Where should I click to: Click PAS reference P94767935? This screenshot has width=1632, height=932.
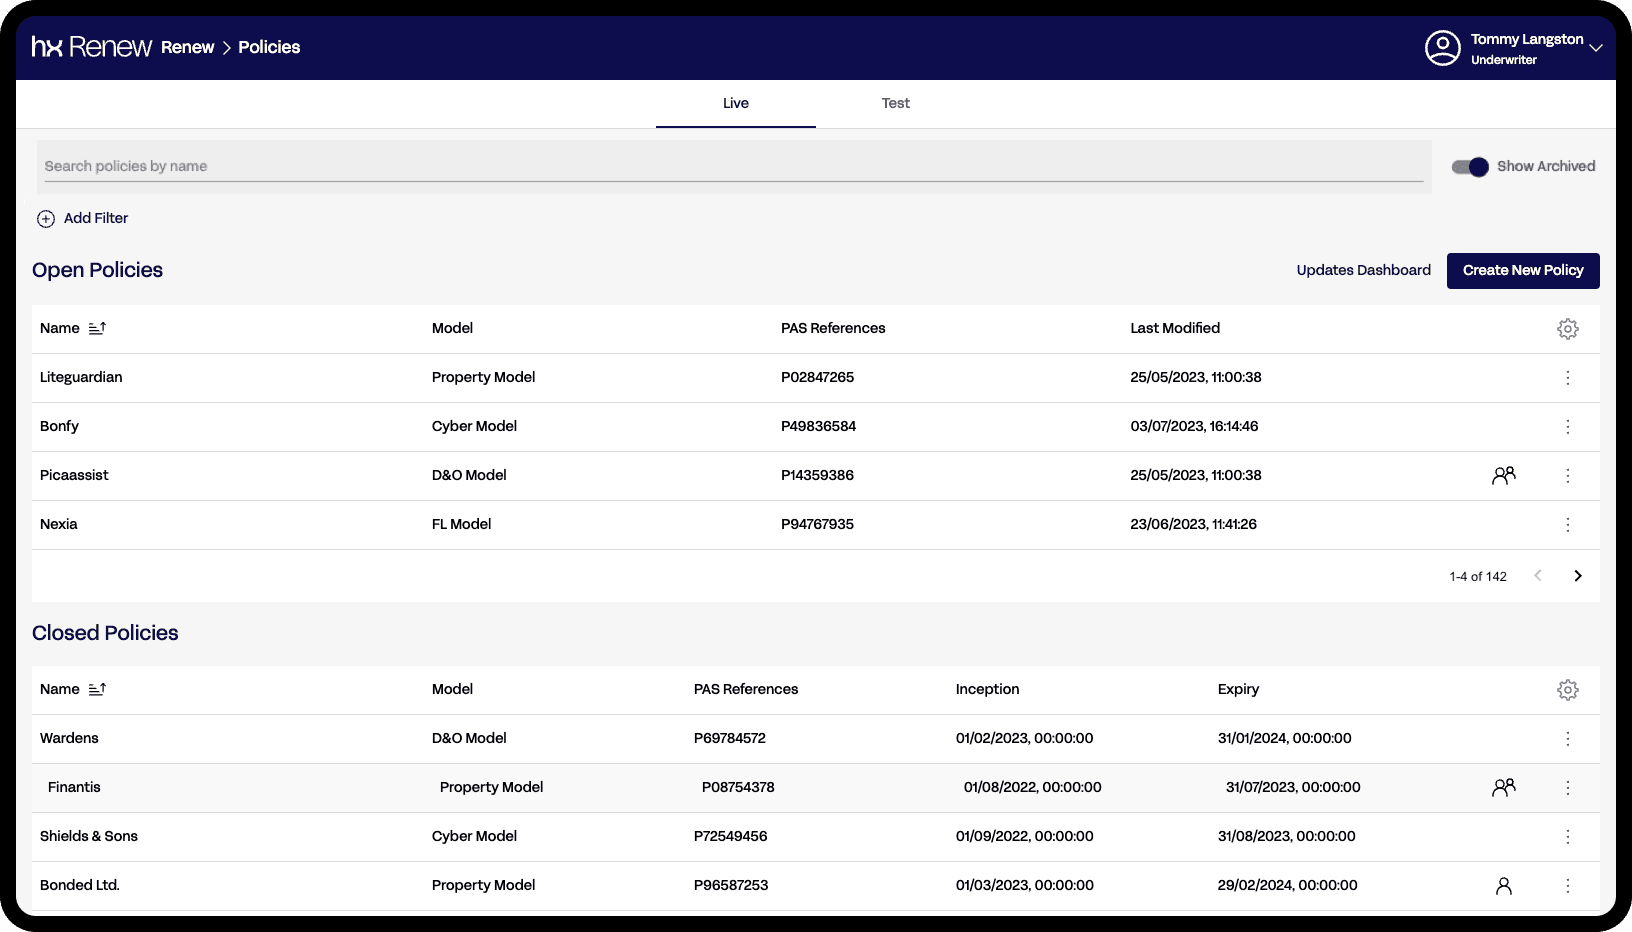(x=817, y=524)
